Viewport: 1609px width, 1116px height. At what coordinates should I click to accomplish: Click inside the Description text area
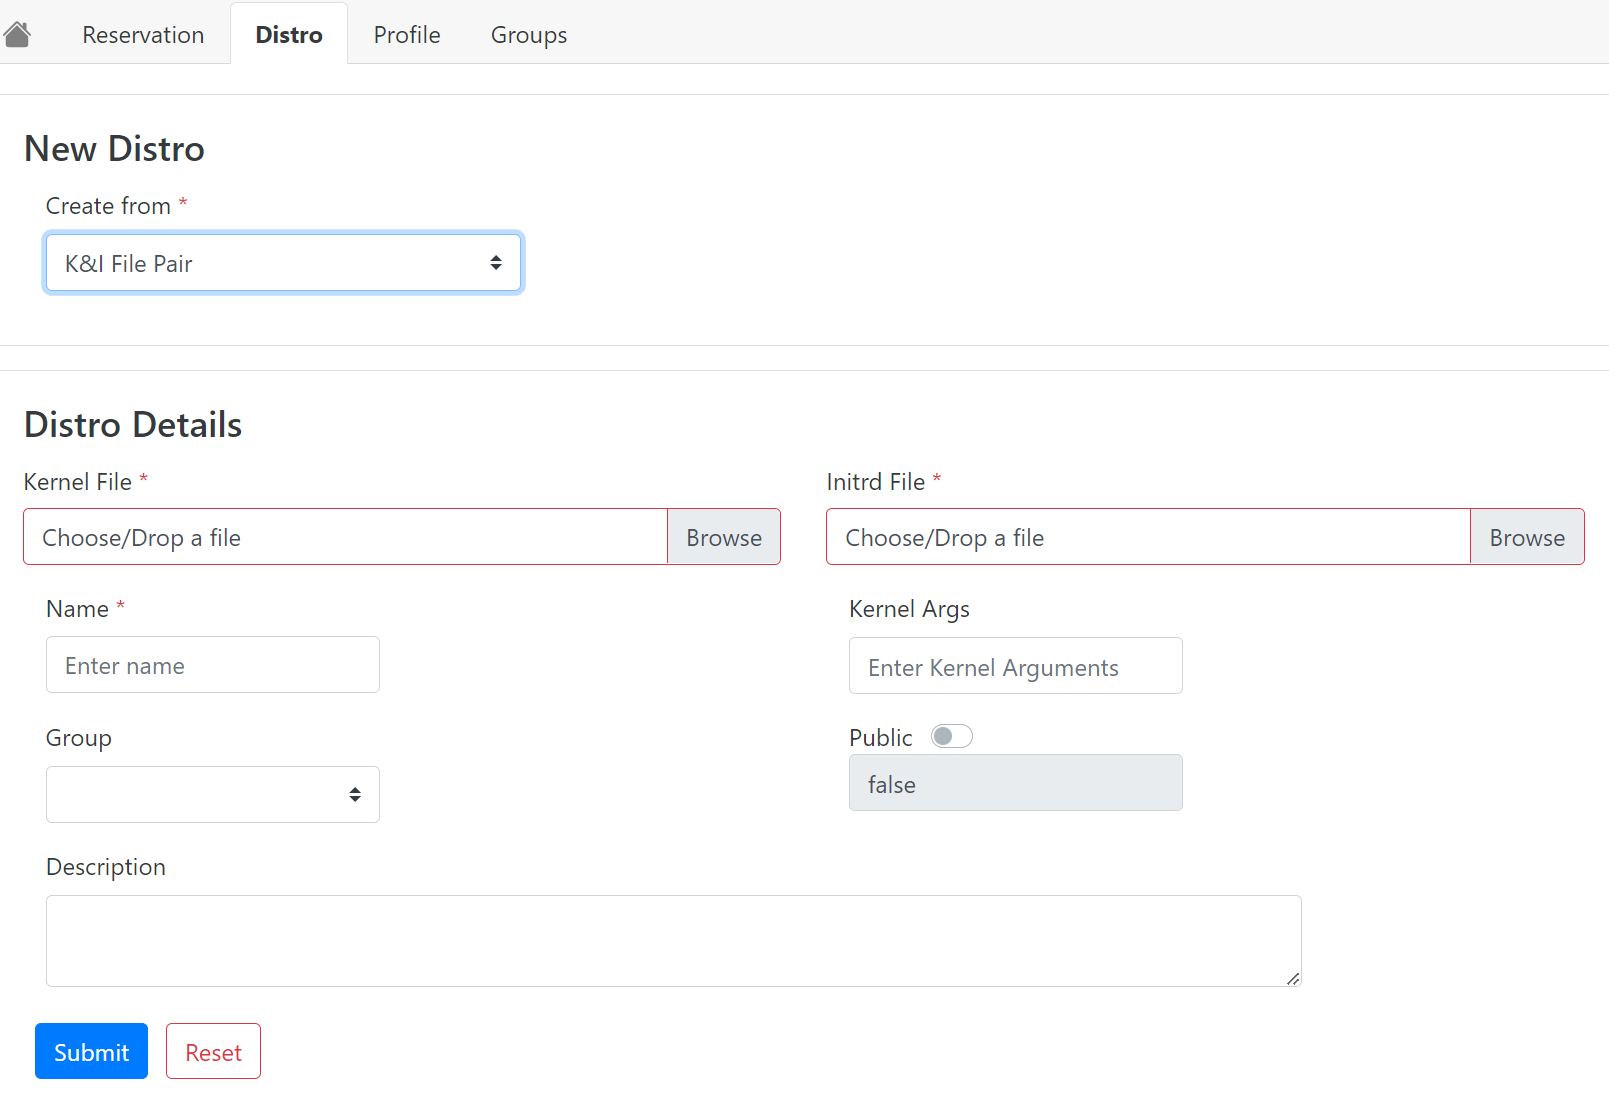[673, 940]
